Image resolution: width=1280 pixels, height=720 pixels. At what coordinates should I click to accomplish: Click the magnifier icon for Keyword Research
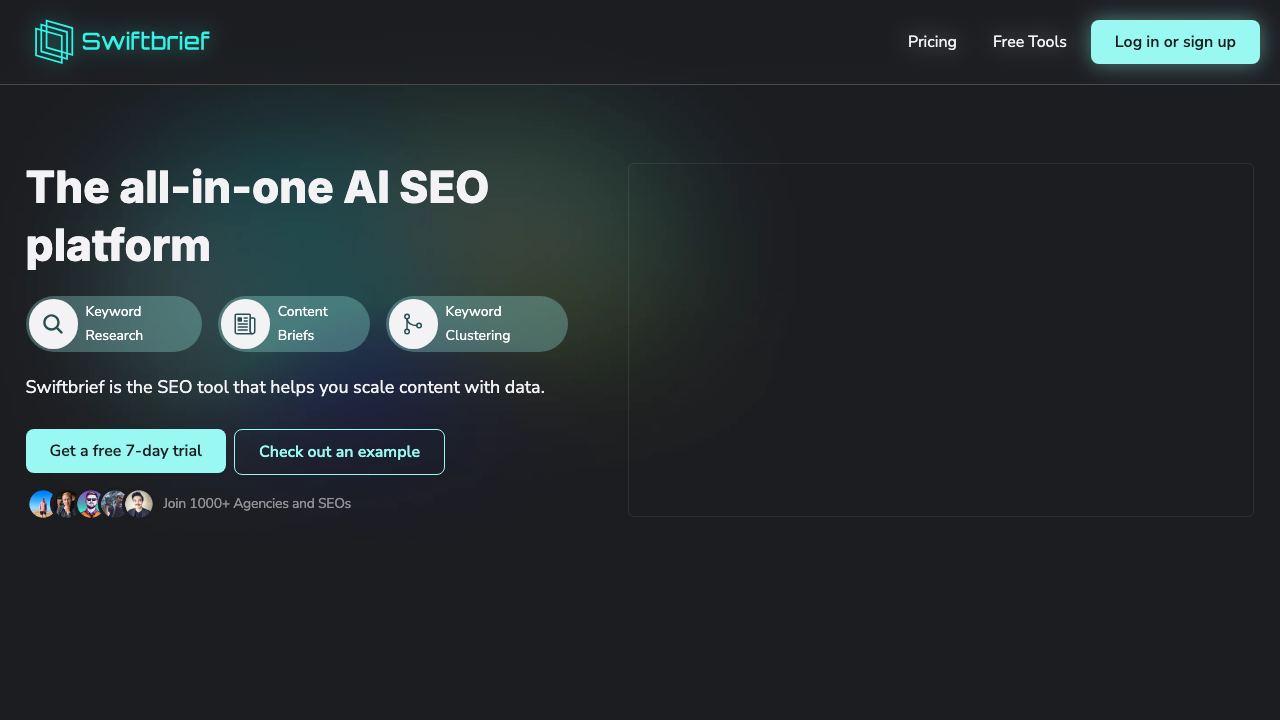(53, 324)
